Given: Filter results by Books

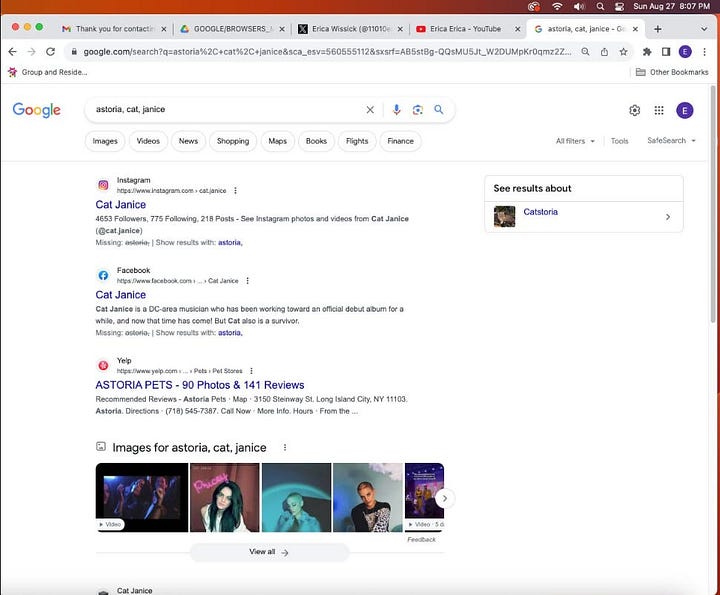Looking at the screenshot, I should [x=316, y=141].
